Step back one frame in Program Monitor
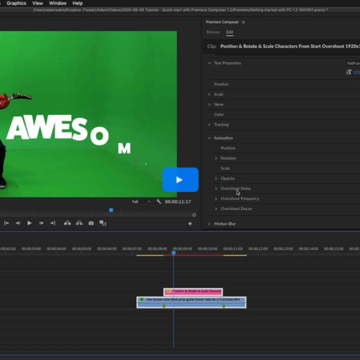The width and height of the screenshot is (360, 360). 18,223
